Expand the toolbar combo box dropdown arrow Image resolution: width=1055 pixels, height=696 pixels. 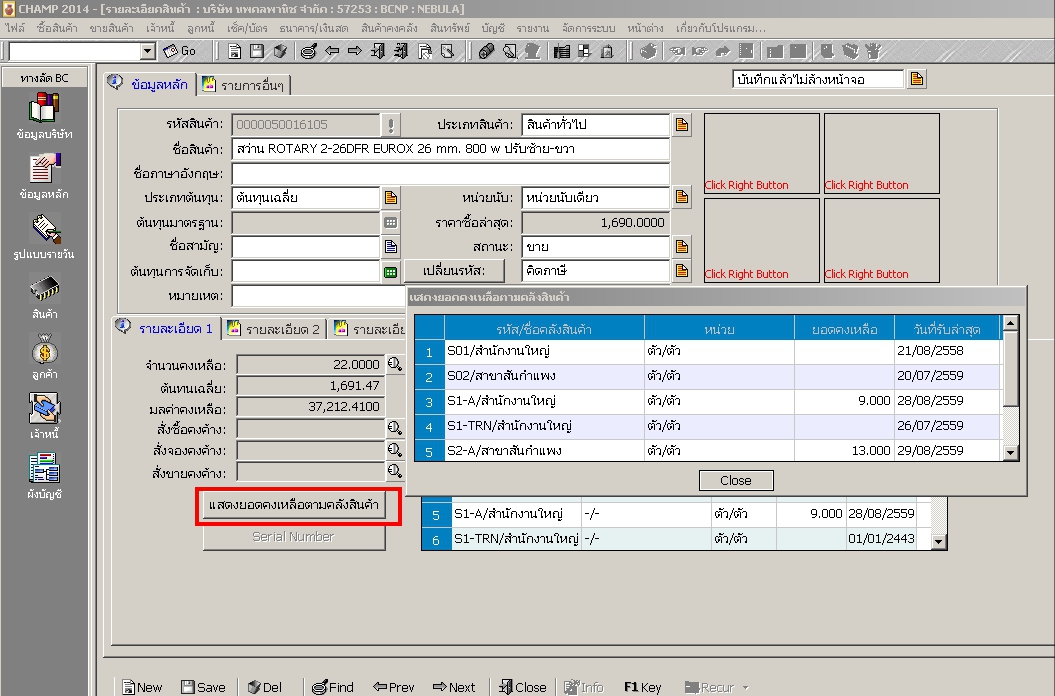148,51
